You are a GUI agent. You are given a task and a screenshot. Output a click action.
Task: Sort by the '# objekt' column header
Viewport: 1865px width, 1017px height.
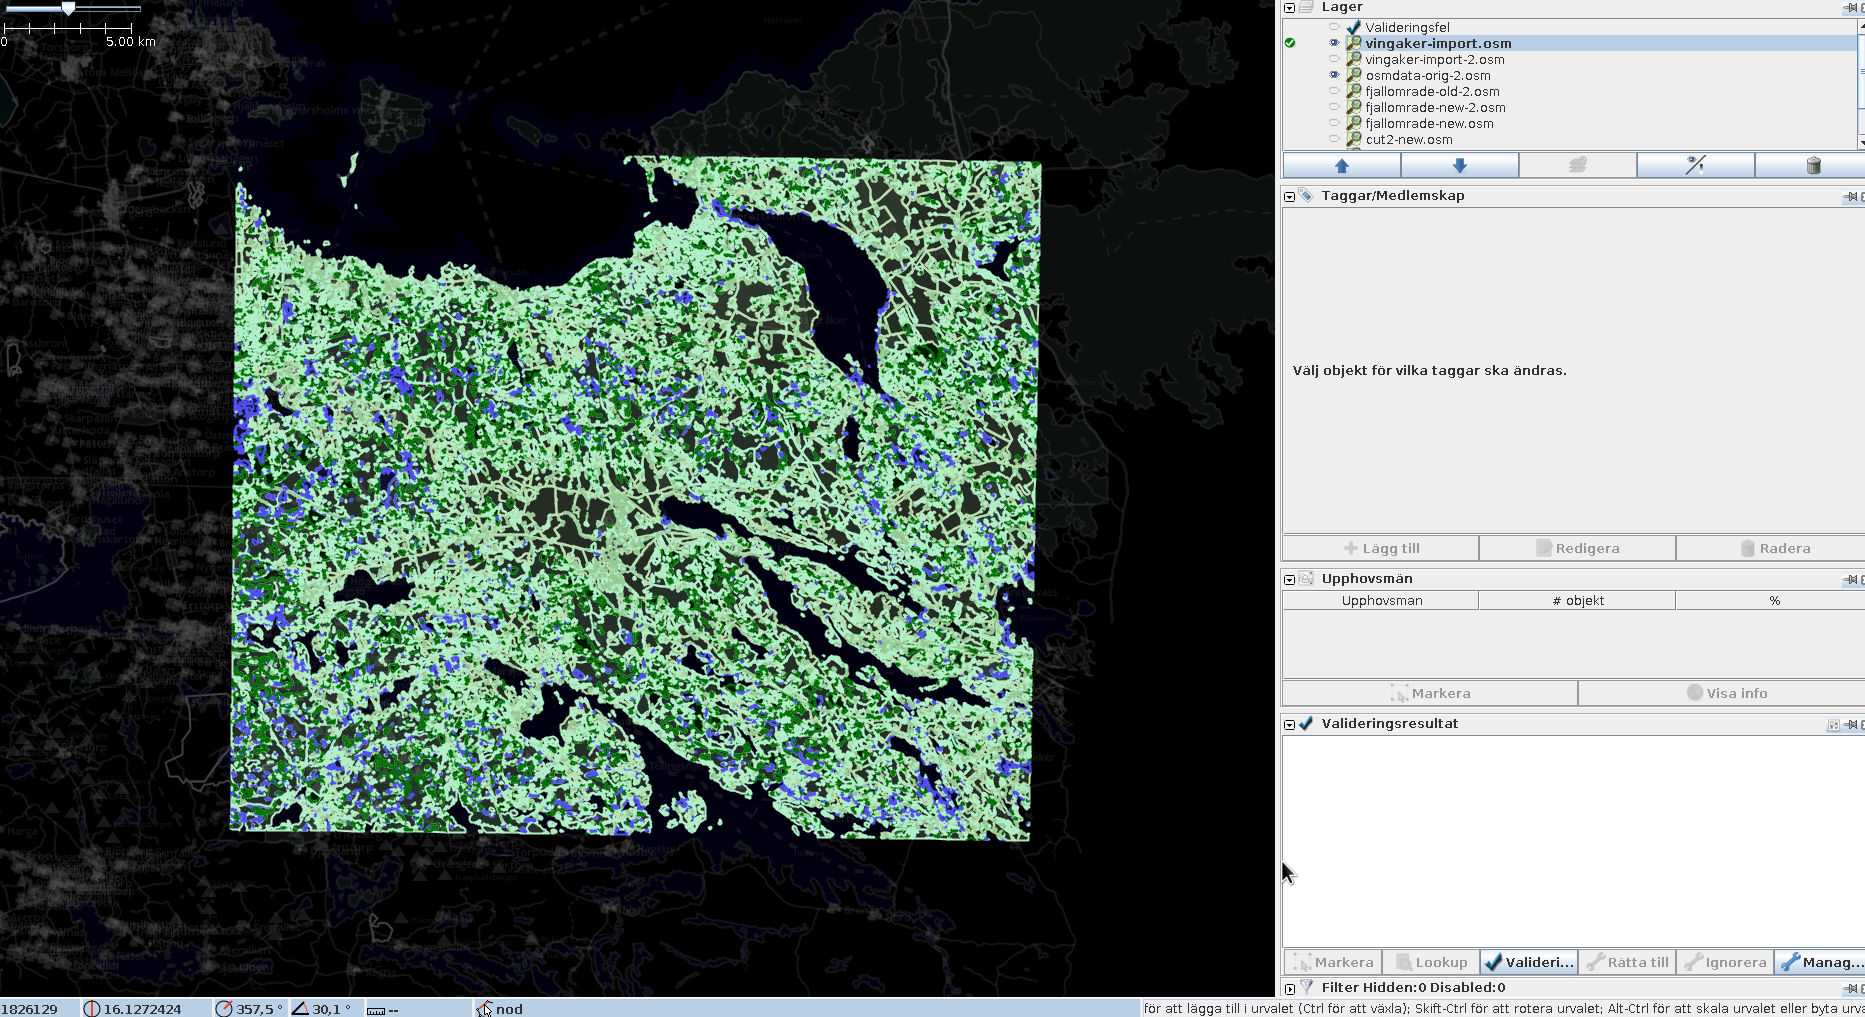click(1577, 600)
